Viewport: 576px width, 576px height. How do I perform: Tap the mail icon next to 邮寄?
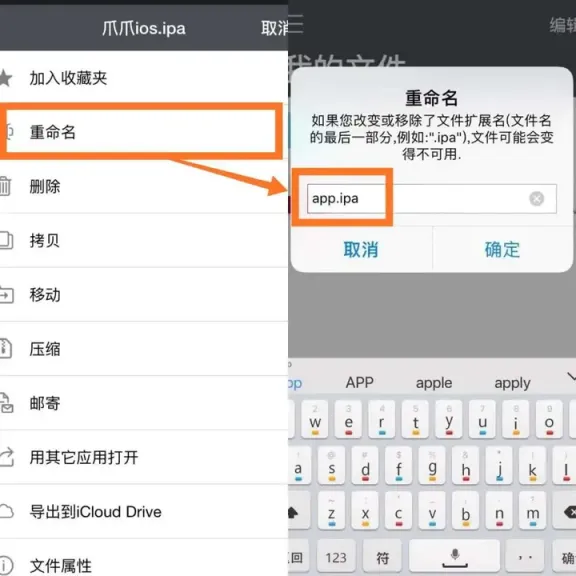click(x=6, y=403)
